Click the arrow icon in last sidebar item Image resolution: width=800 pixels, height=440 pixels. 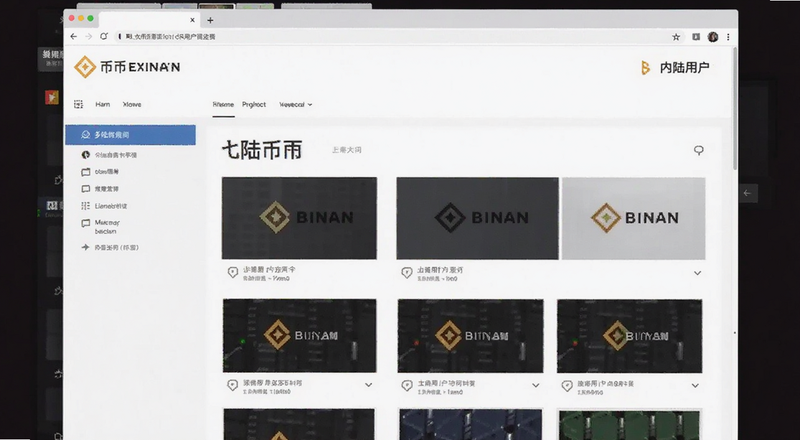click(x=85, y=248)
